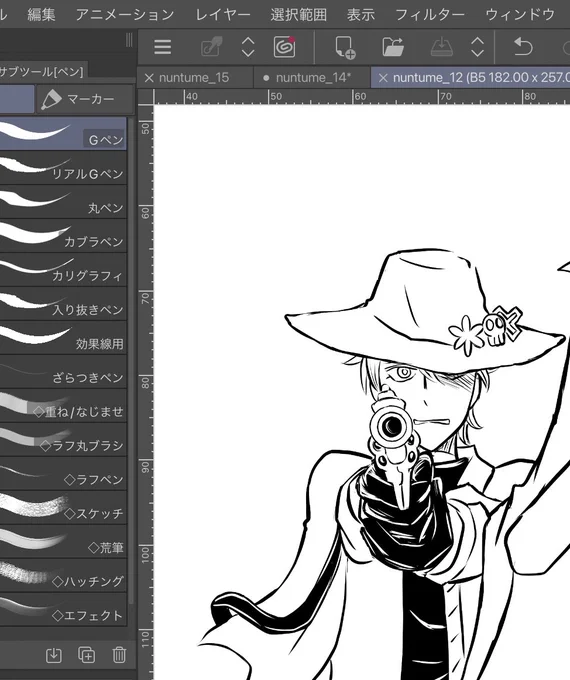Switch to the nuntume_14 document tab
Image resolution: width=570 pixels, height=680 pixels.
click(313, 78)
